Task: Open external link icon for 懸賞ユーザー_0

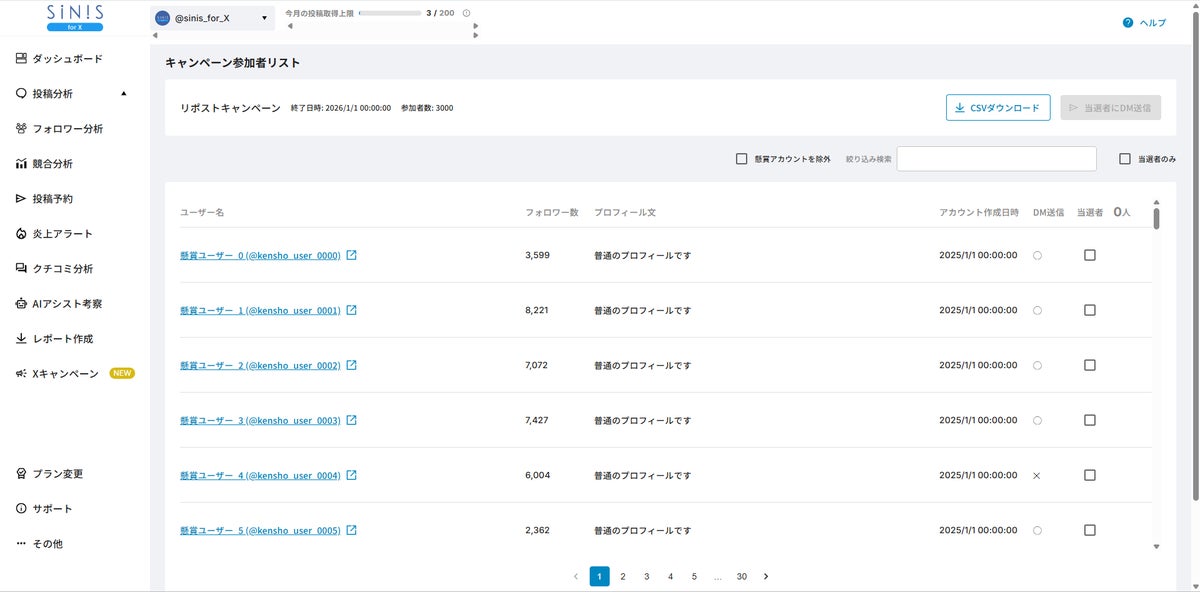Action: tap(351, 255)
